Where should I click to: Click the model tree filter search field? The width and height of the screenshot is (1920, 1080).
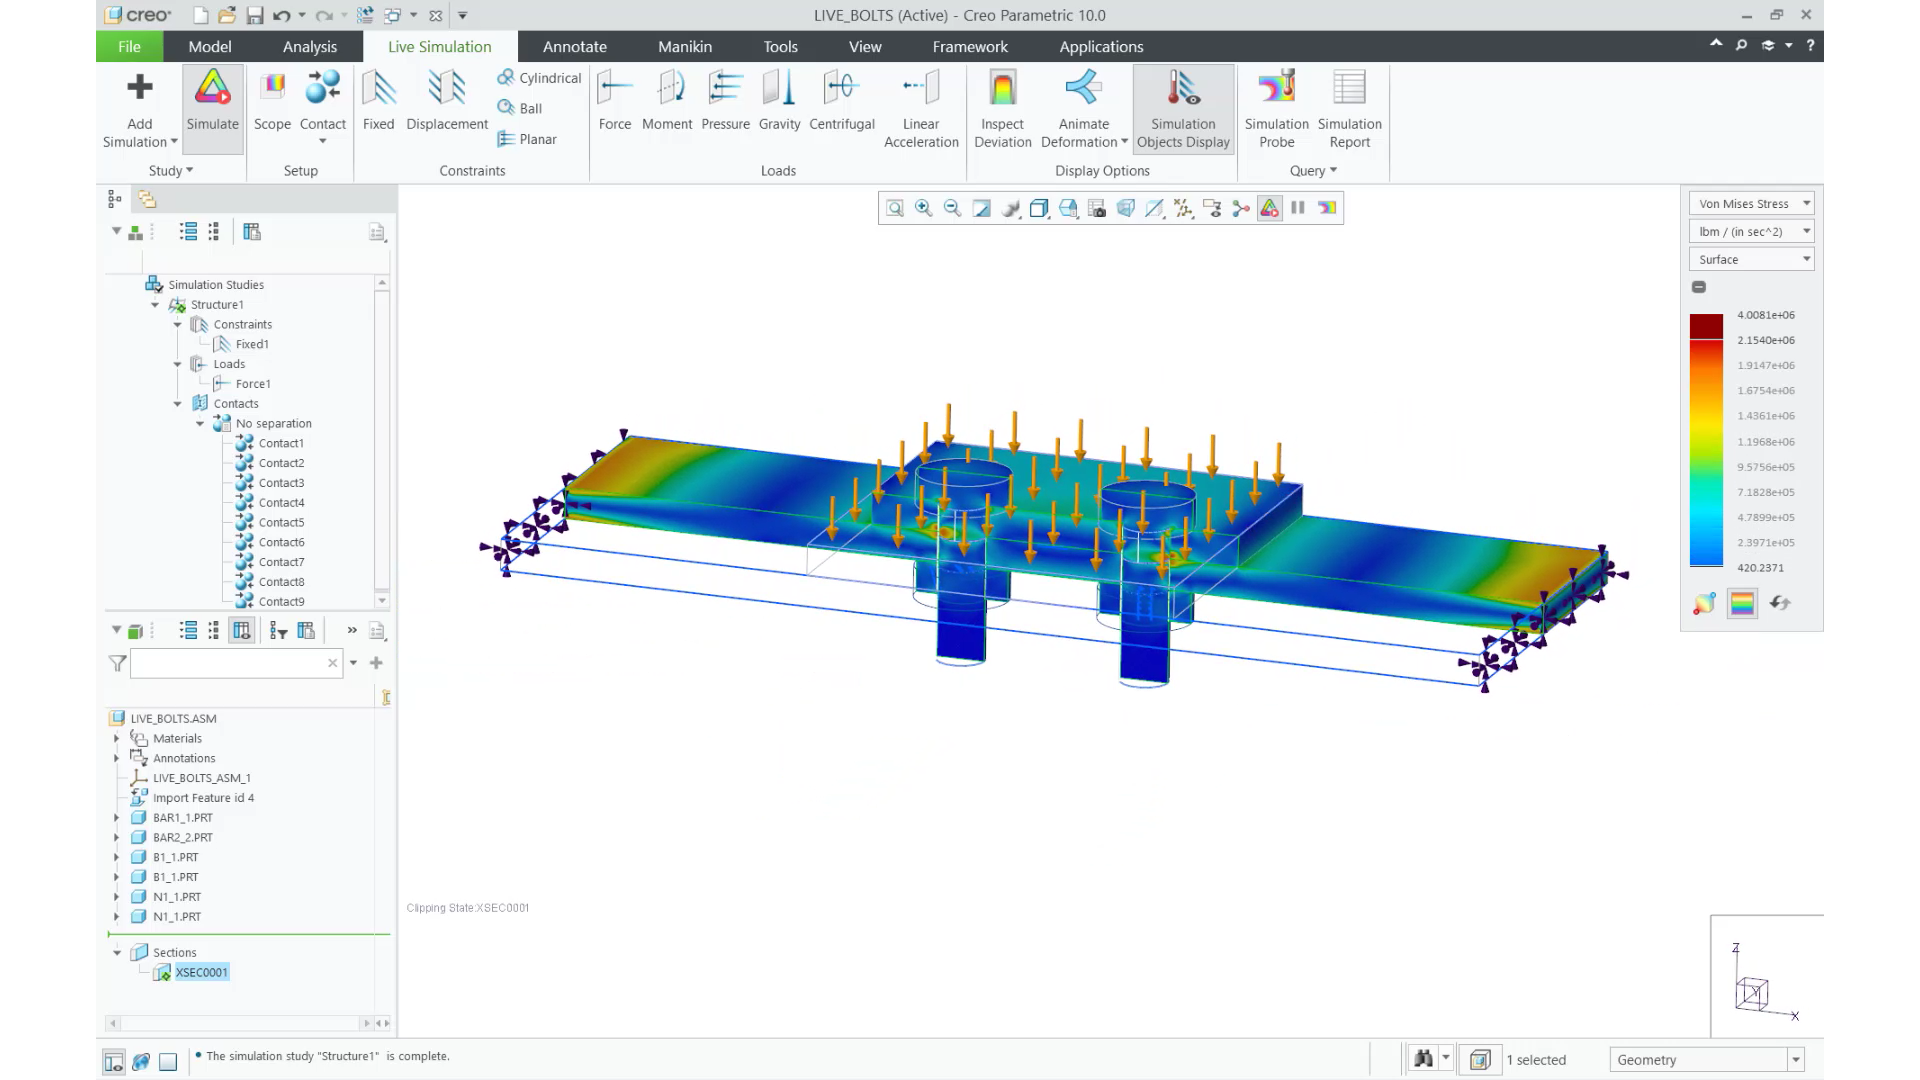pyautogui.click(x=236, y=663)
